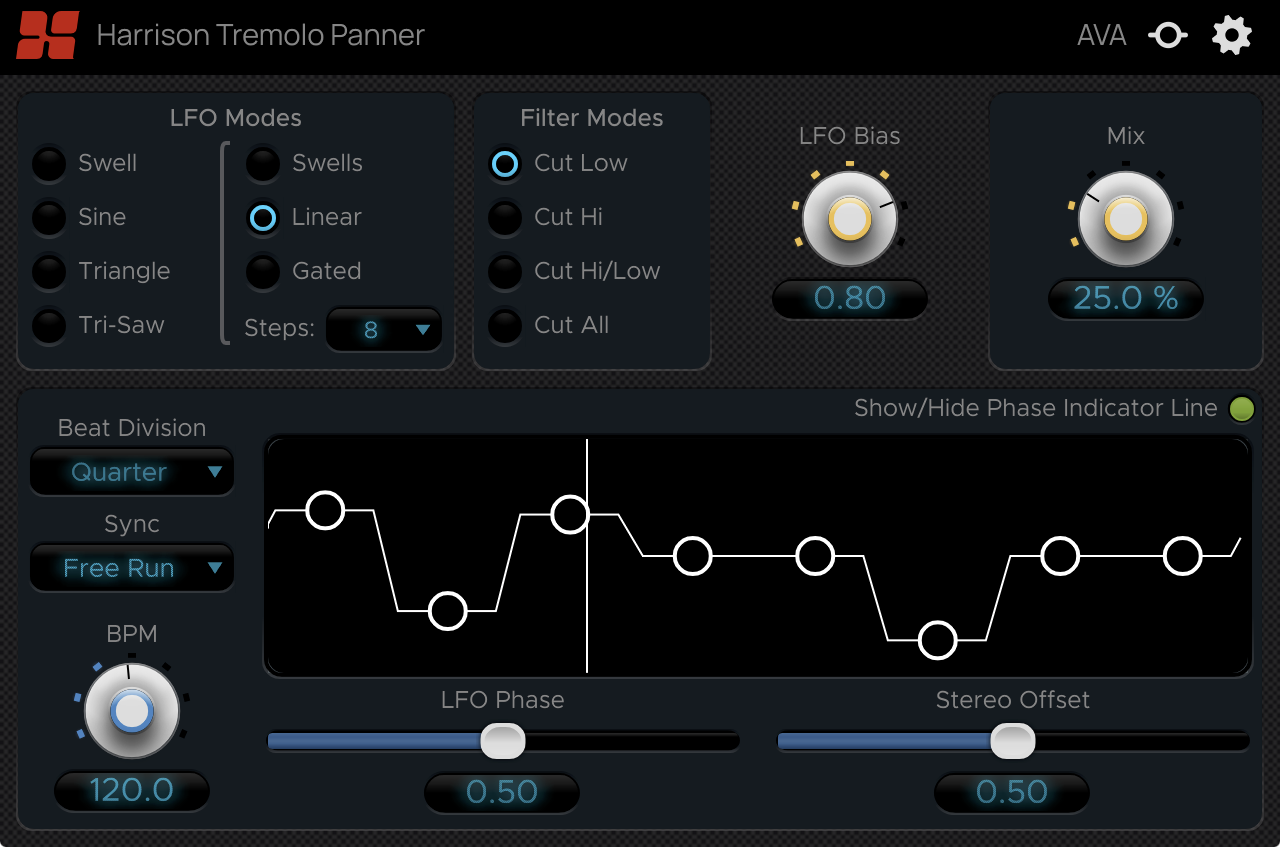
Task: Click the BPM knob
Action: (131, 709)
